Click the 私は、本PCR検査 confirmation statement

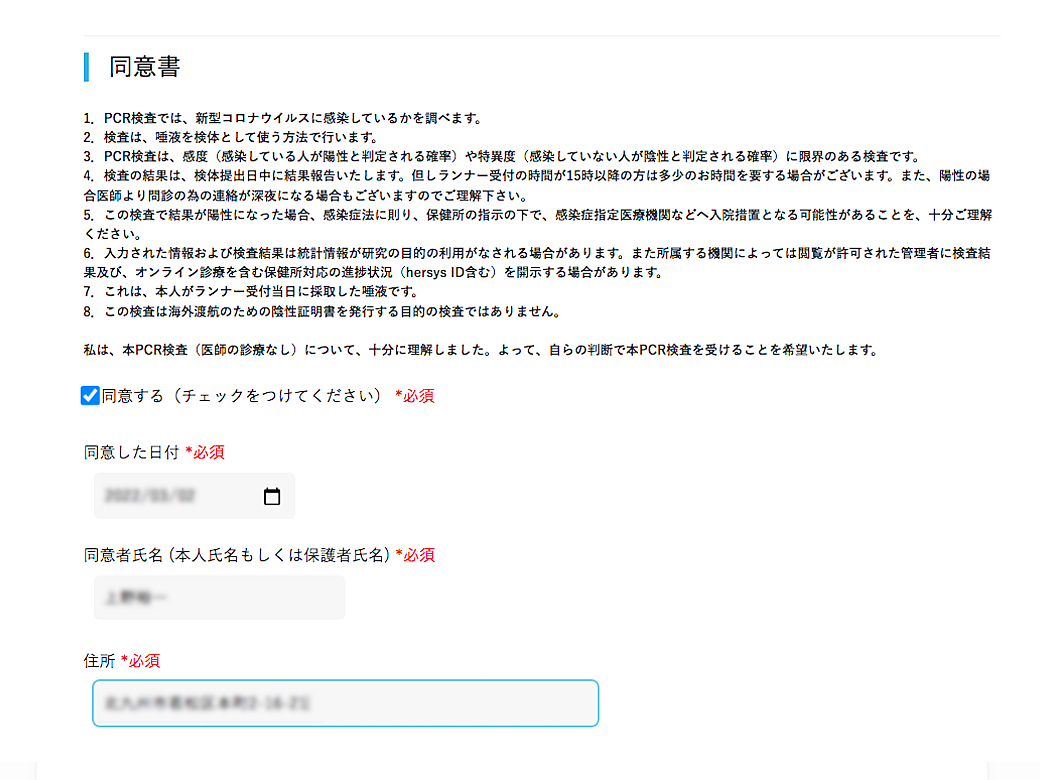480,350
